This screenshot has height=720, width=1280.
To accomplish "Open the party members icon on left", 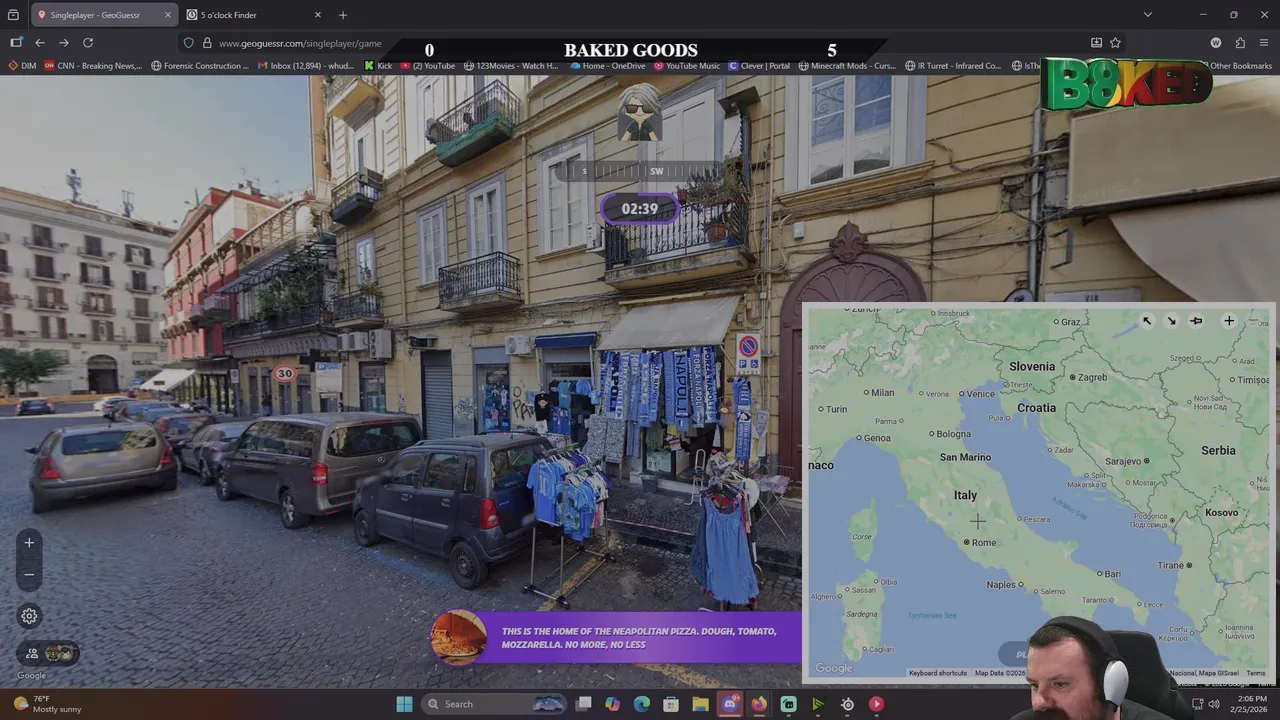I will (32, 653).
